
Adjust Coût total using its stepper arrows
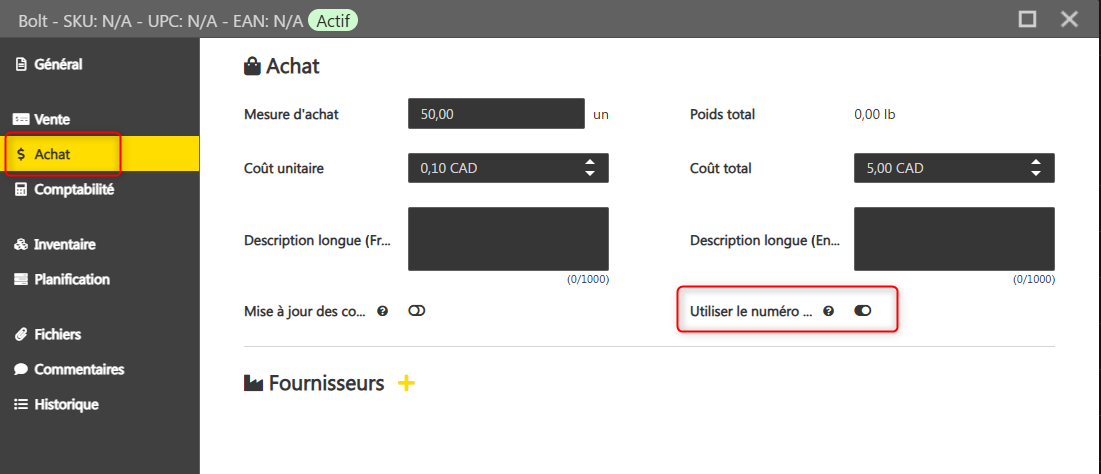pyautogui.click(x=1036, y=168)
